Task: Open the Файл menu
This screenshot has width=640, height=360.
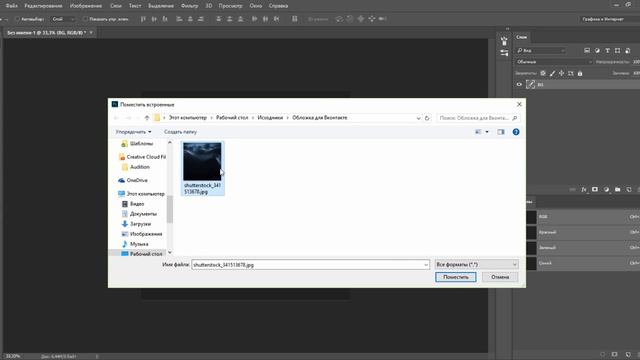Action: pos(11,6)
